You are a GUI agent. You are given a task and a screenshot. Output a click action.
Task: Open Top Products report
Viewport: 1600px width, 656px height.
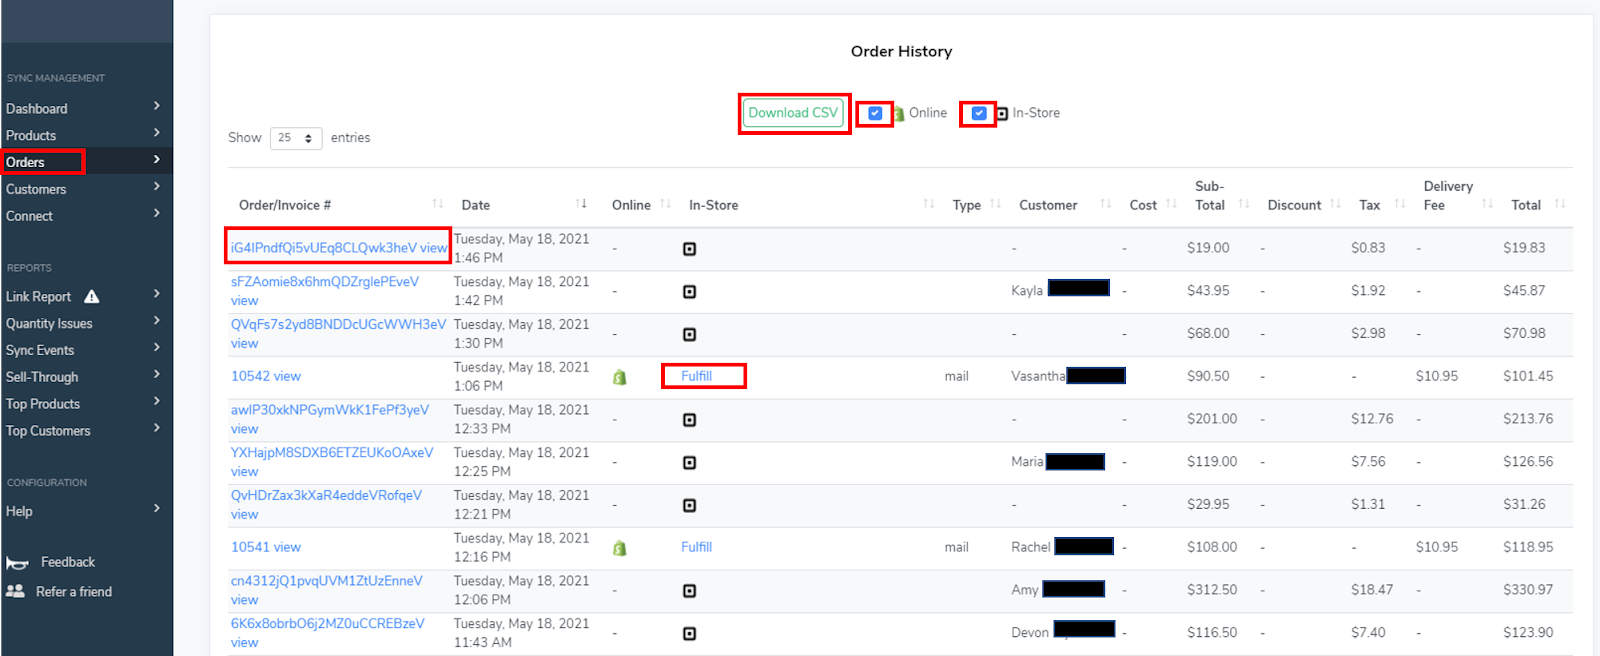43,404
